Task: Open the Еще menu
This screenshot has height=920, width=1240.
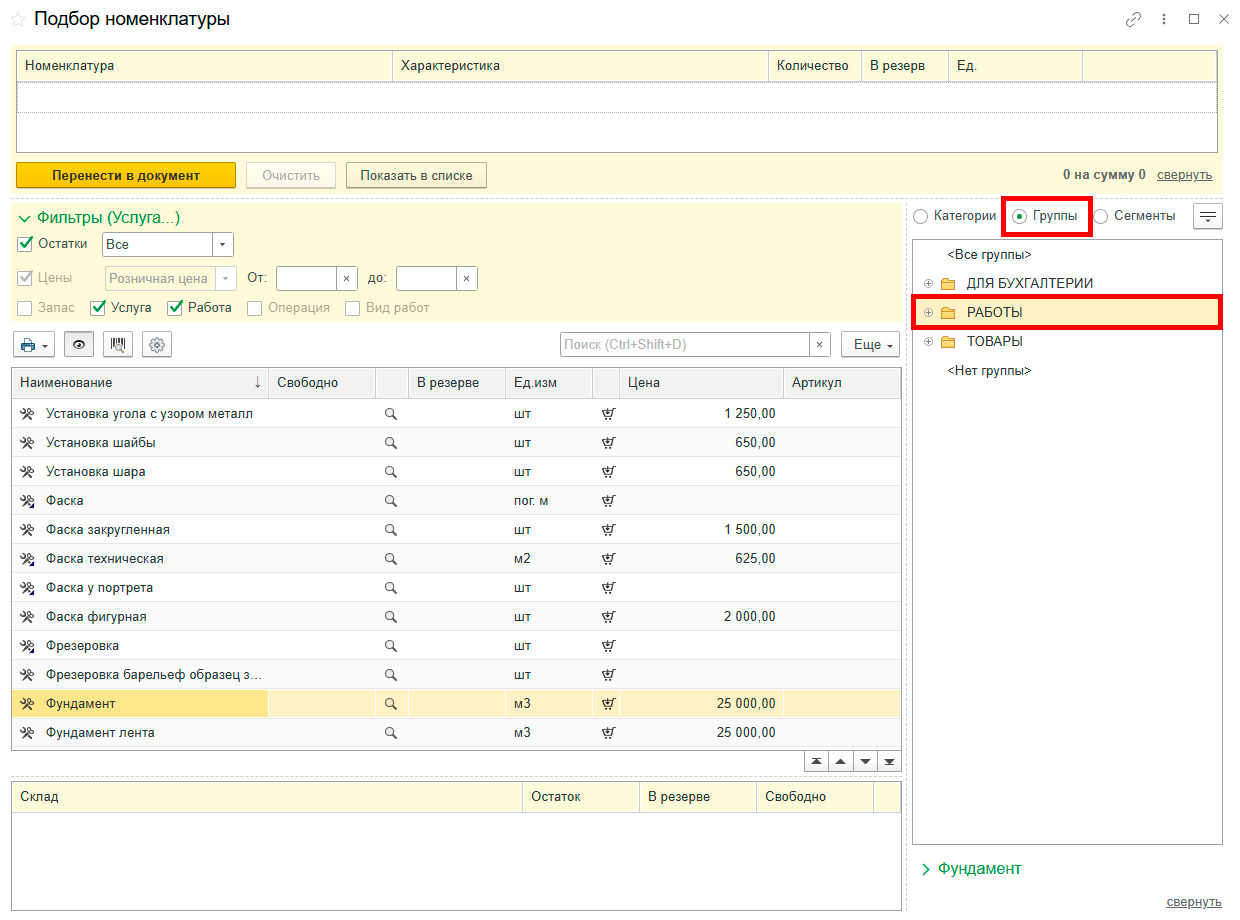Action: coord(870,345)
